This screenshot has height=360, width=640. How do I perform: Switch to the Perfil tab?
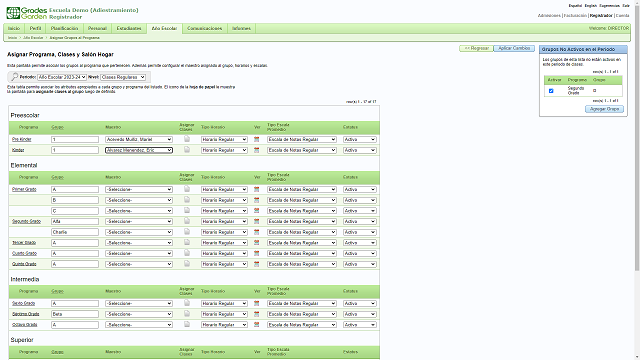click(36, 28)
